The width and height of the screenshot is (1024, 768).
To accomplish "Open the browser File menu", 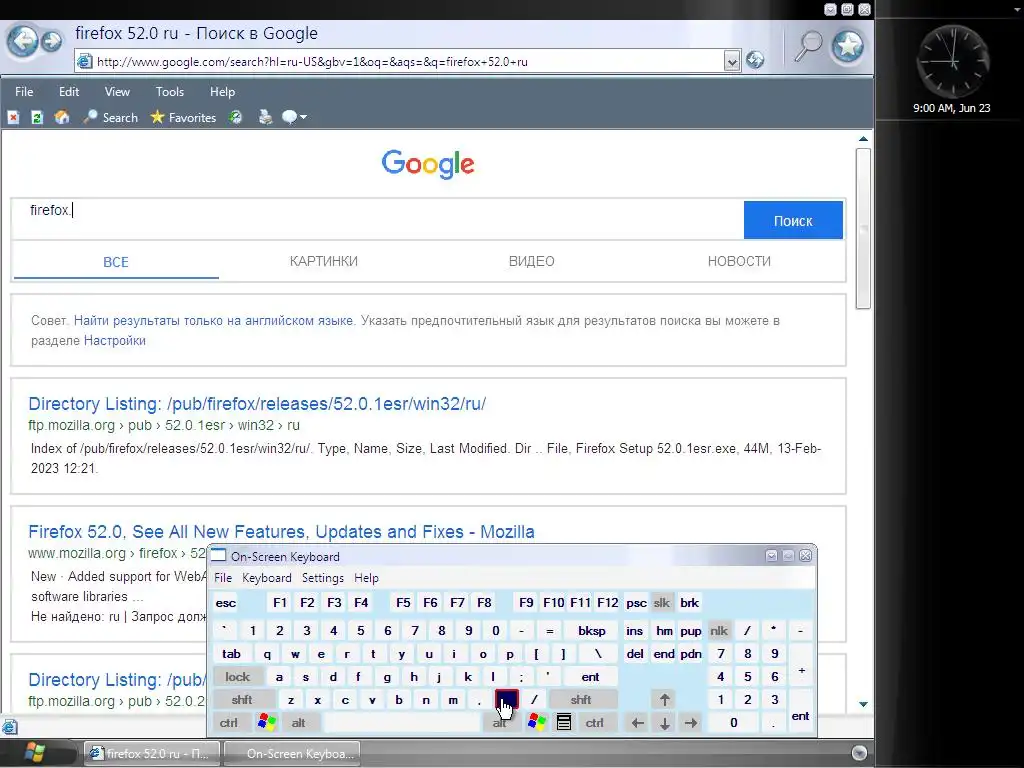I will (24, 91).
